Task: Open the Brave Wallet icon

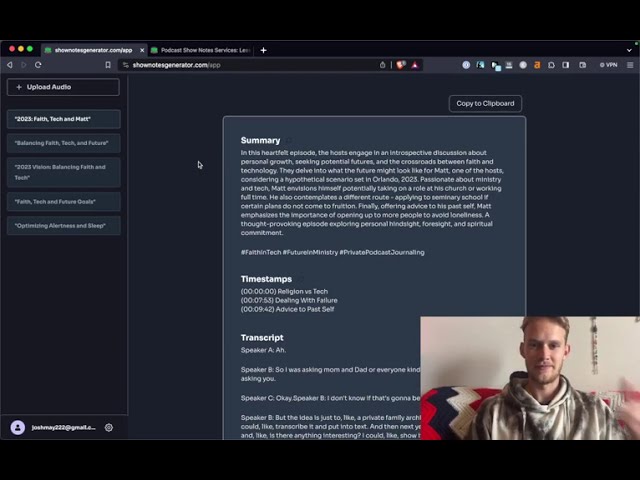Action: pyautogui.click(x=582, y=65)
